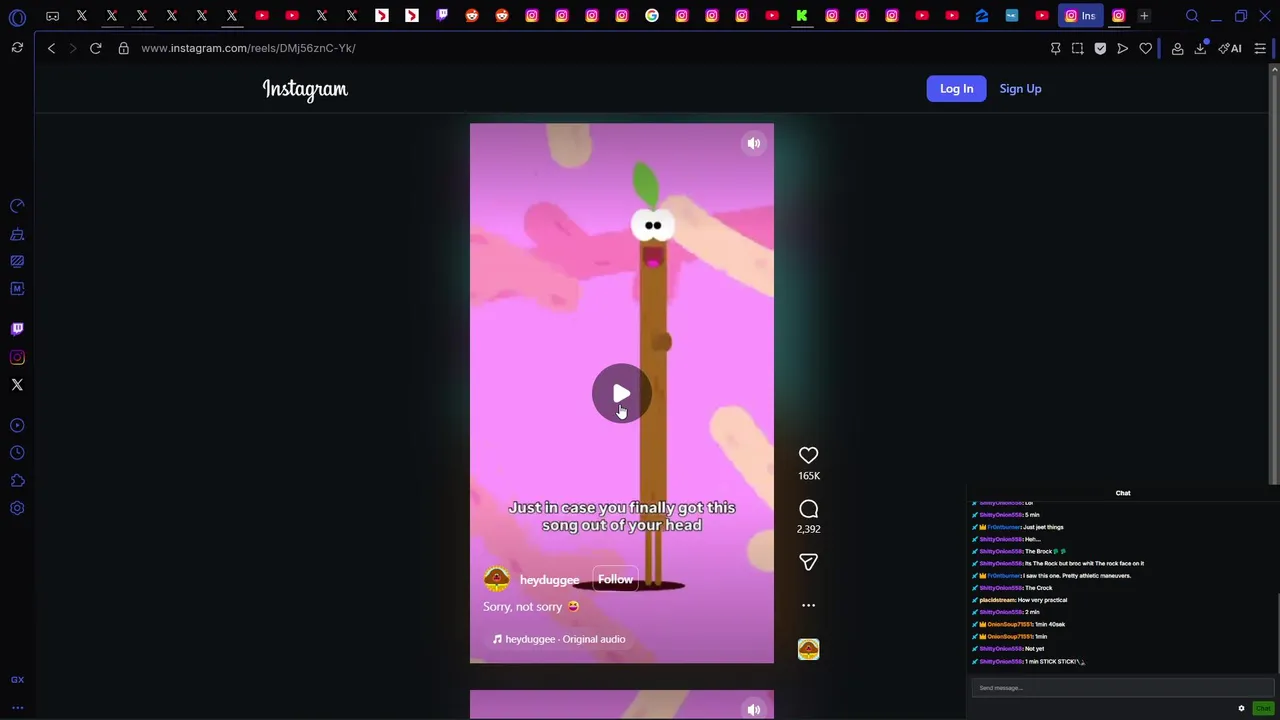The image size is (1280, 720).
Task: Open the downloads icon in the toolbar
Action: 1201,48
